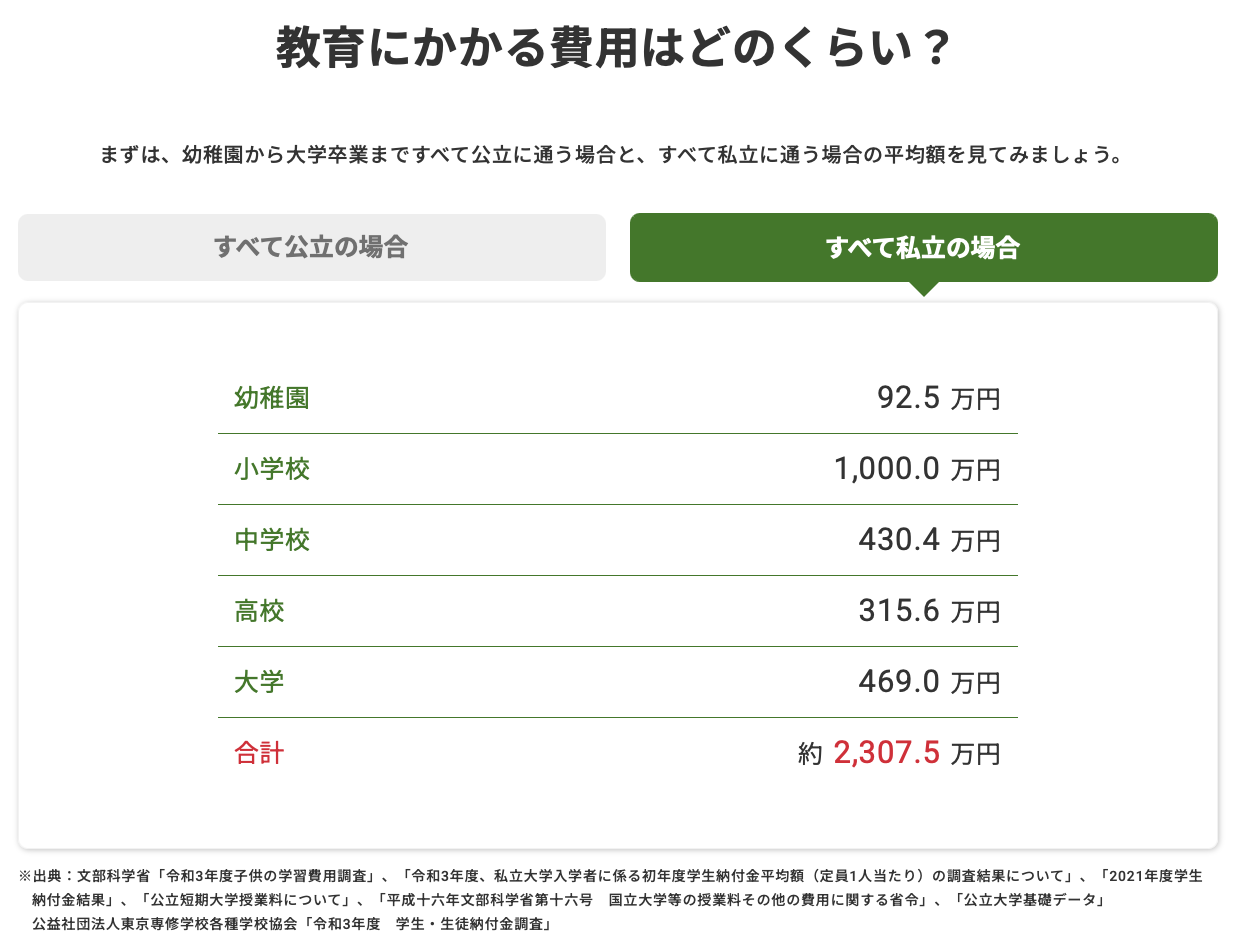Click the 315.6 万円 high school amount

coord(928,611)
